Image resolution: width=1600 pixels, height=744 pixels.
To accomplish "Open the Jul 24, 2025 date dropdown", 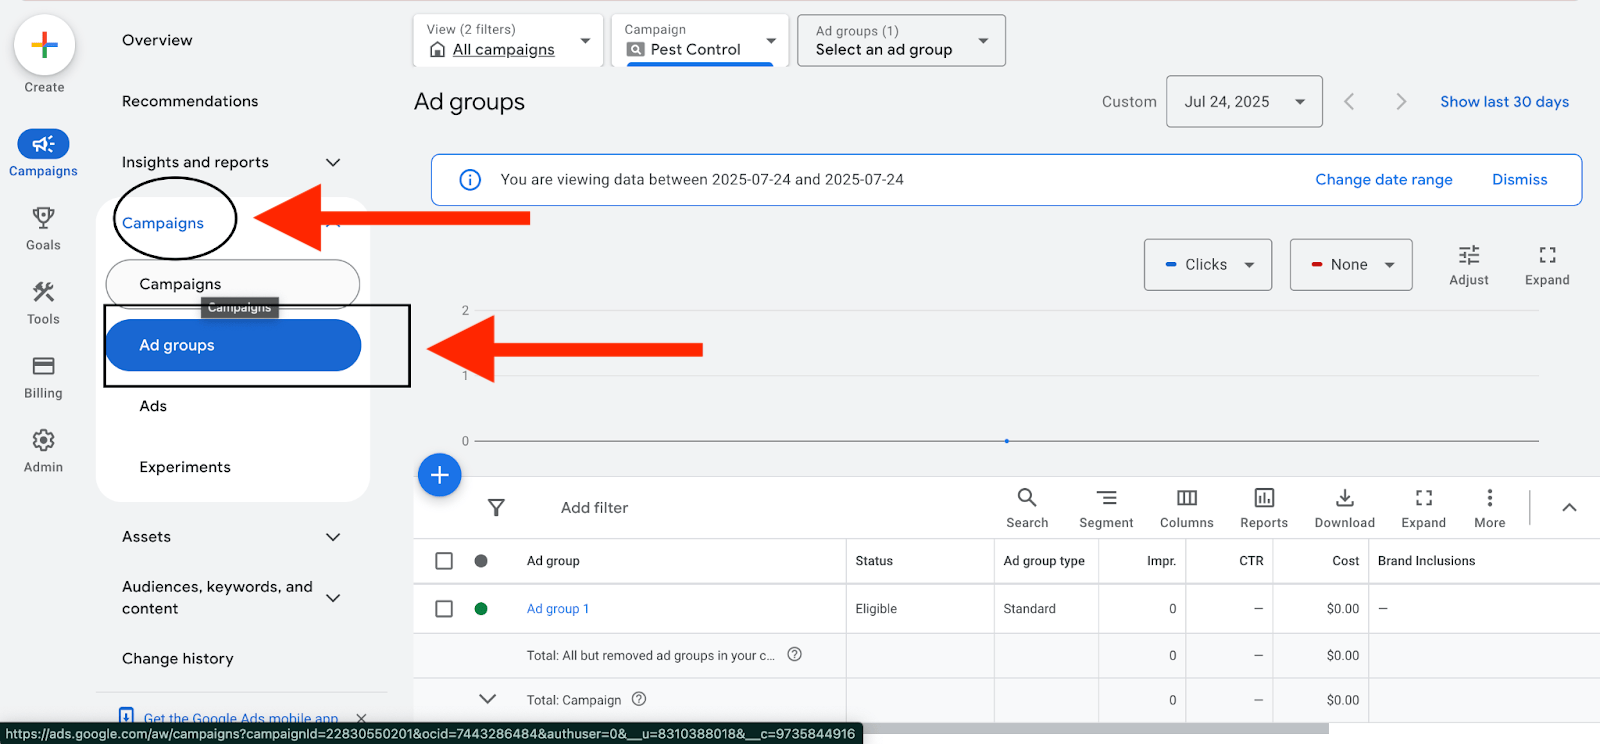I will [x=1243, y=102].
